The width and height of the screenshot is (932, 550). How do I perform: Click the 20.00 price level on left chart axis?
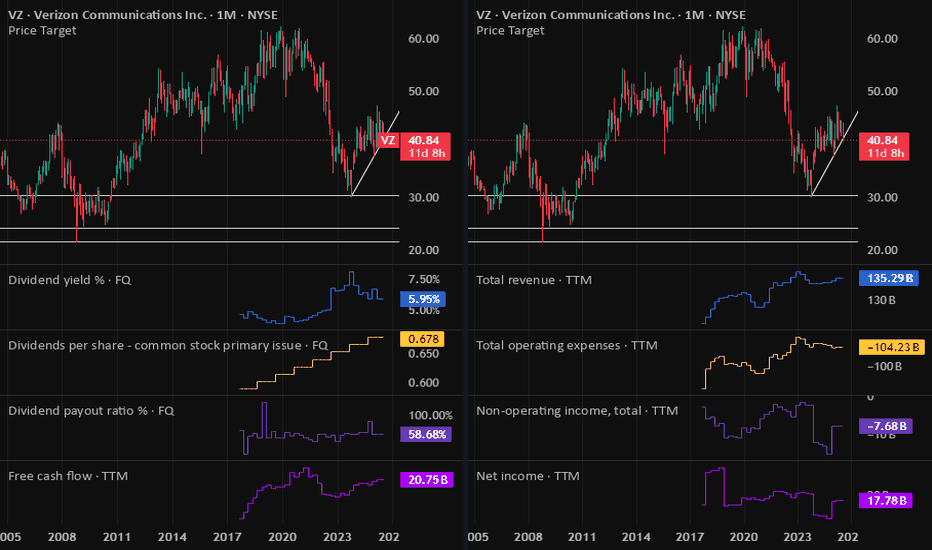(423, 250)
